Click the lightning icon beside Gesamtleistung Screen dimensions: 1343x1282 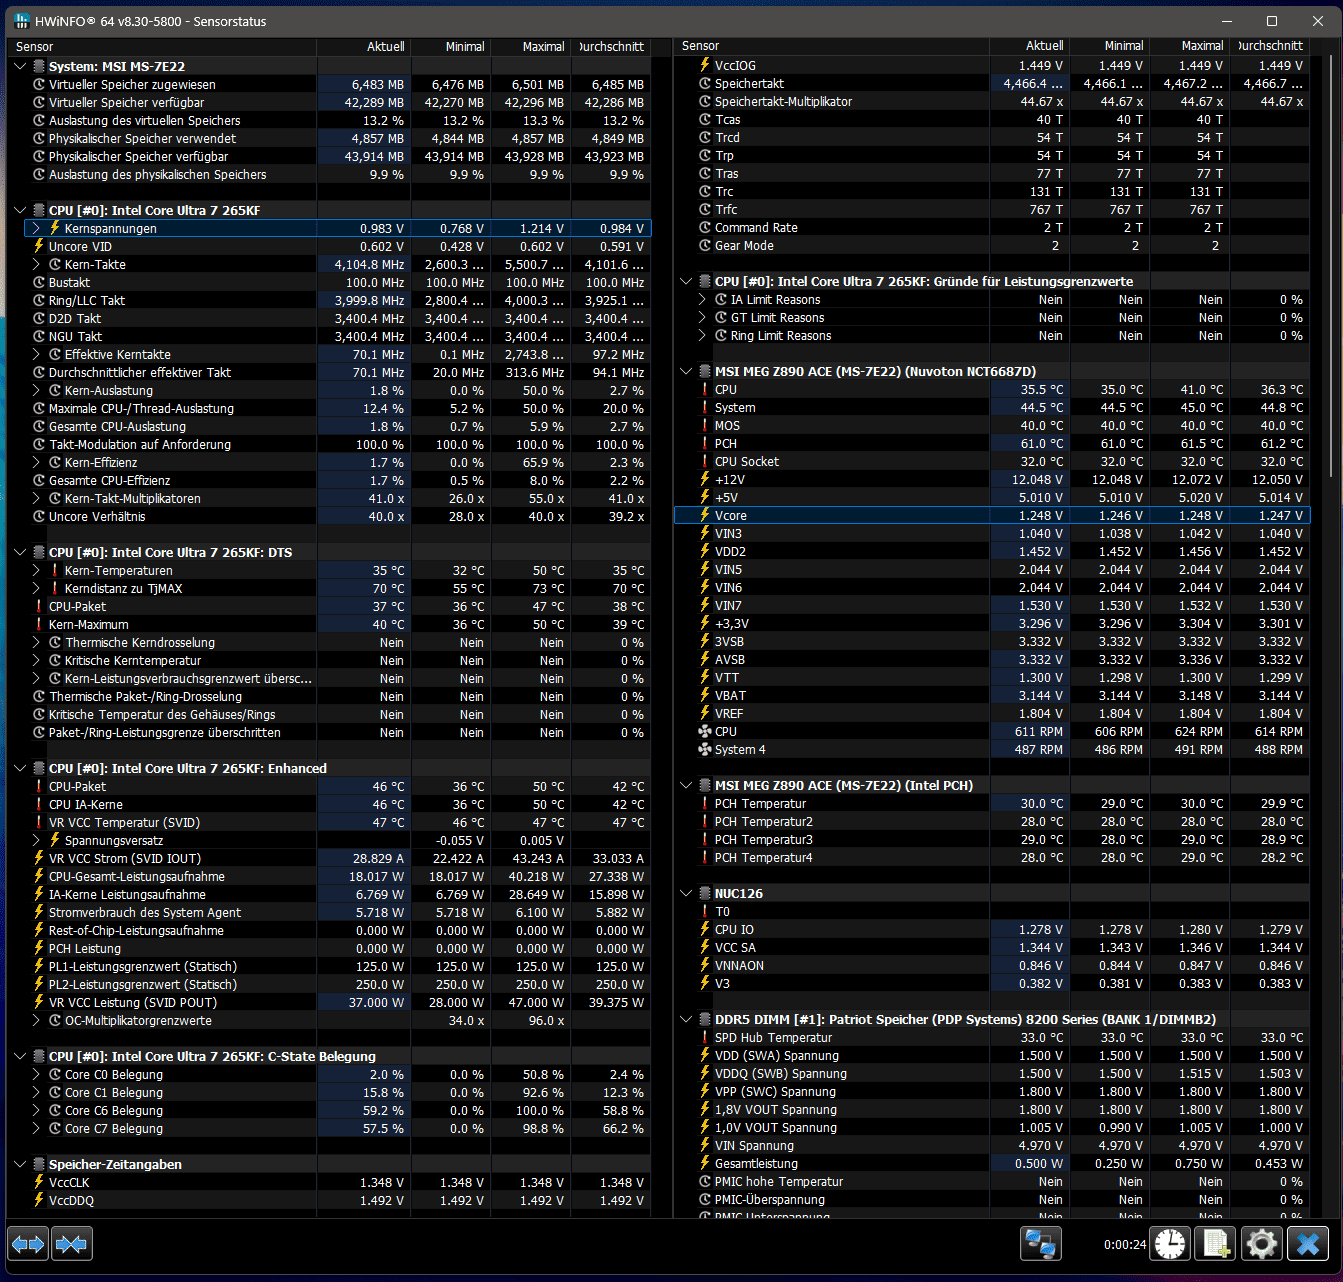[x=705, y=1164]
